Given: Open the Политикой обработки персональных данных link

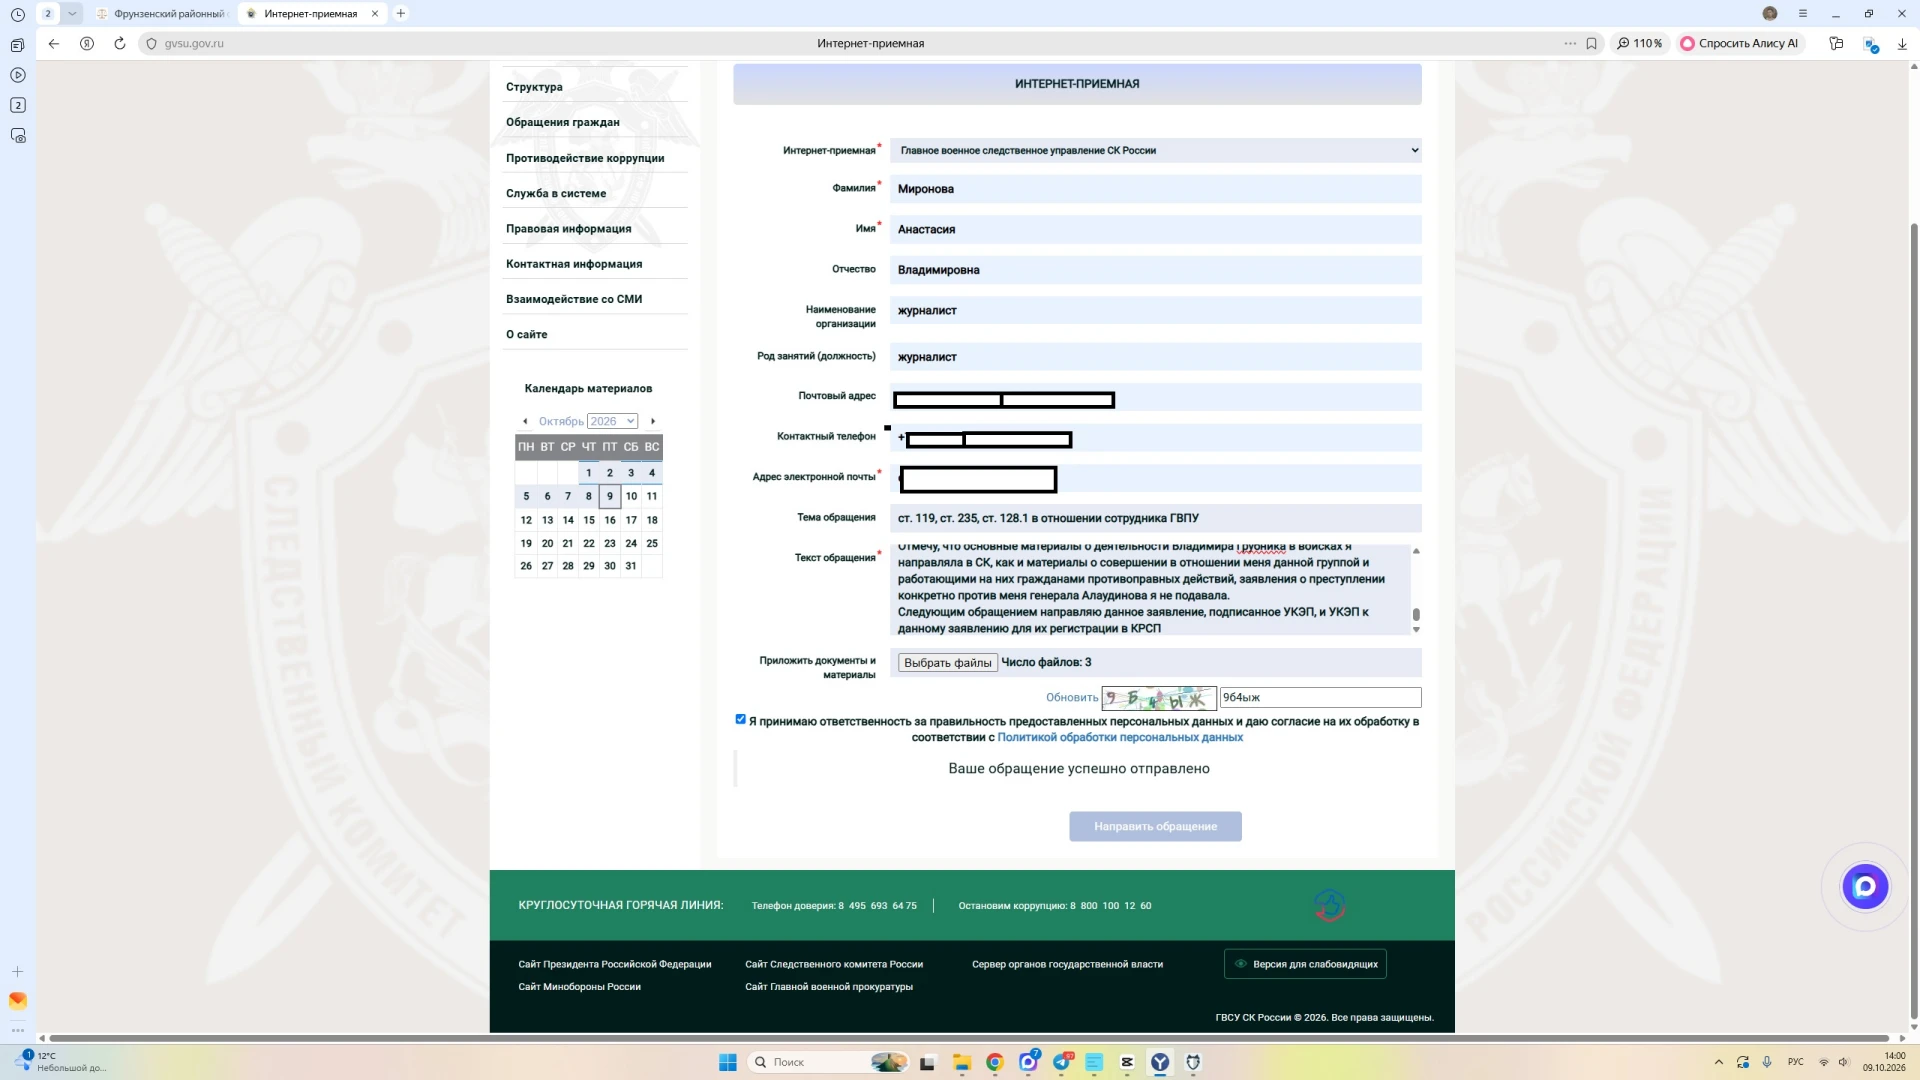Looking at the screenshot, I should pos(1120,737).
